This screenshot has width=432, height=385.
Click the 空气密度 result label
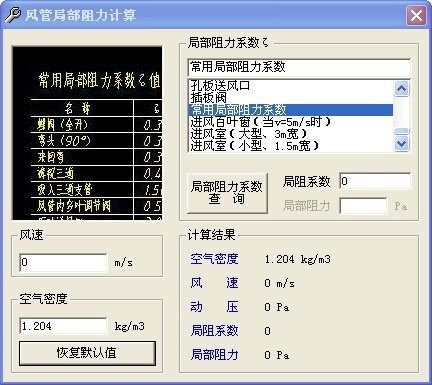pyautogui.click(x=214, y=259)
